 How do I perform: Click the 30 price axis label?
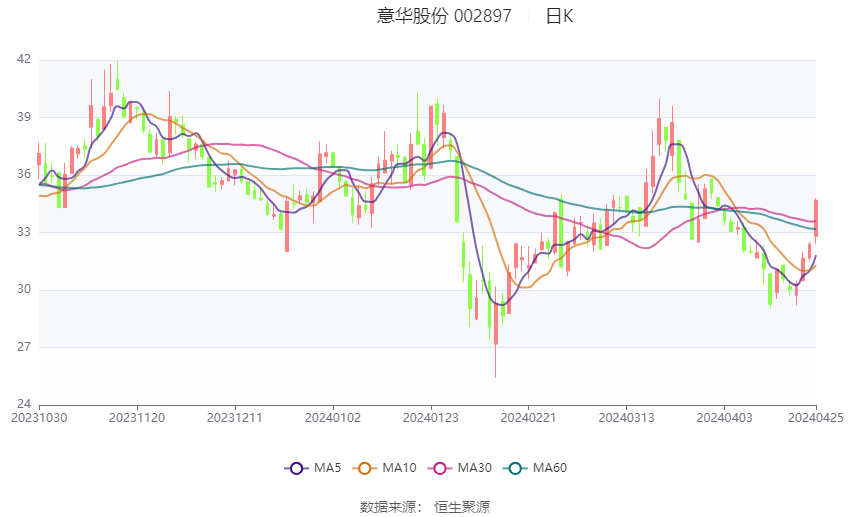[x=24, y=289]
